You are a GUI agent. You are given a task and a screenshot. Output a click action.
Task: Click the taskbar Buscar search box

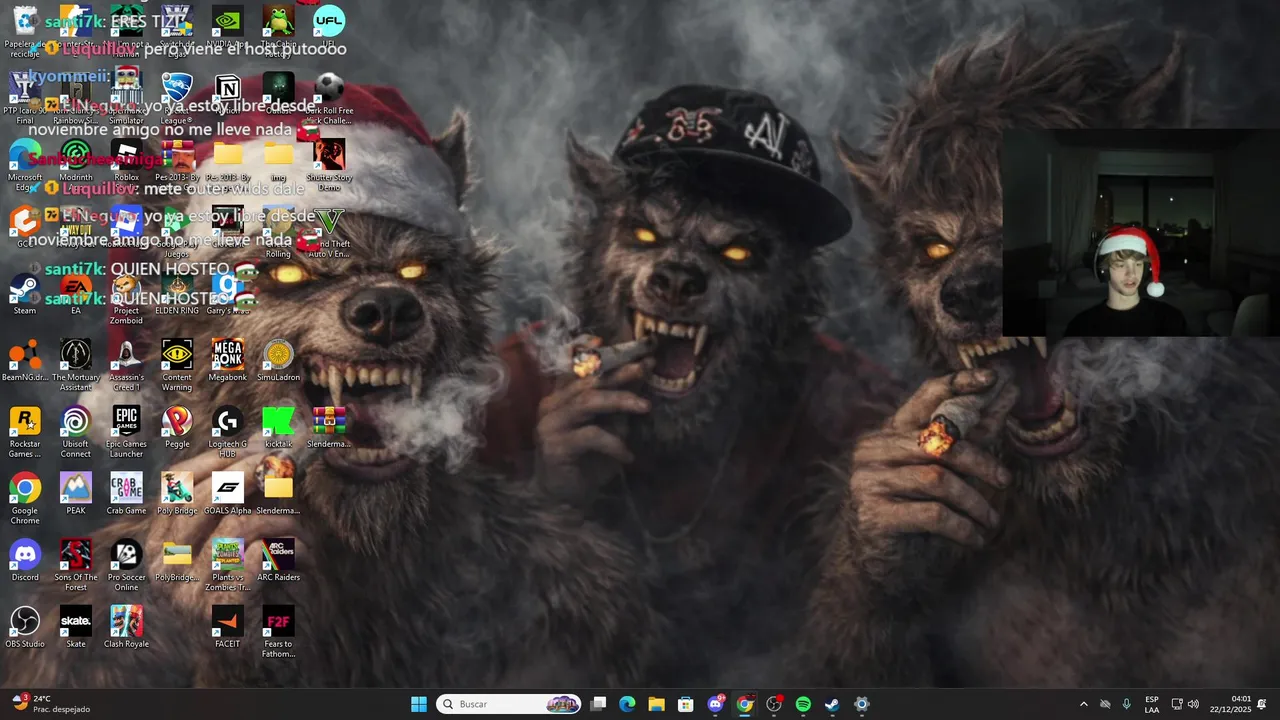[x=509, y=704]
